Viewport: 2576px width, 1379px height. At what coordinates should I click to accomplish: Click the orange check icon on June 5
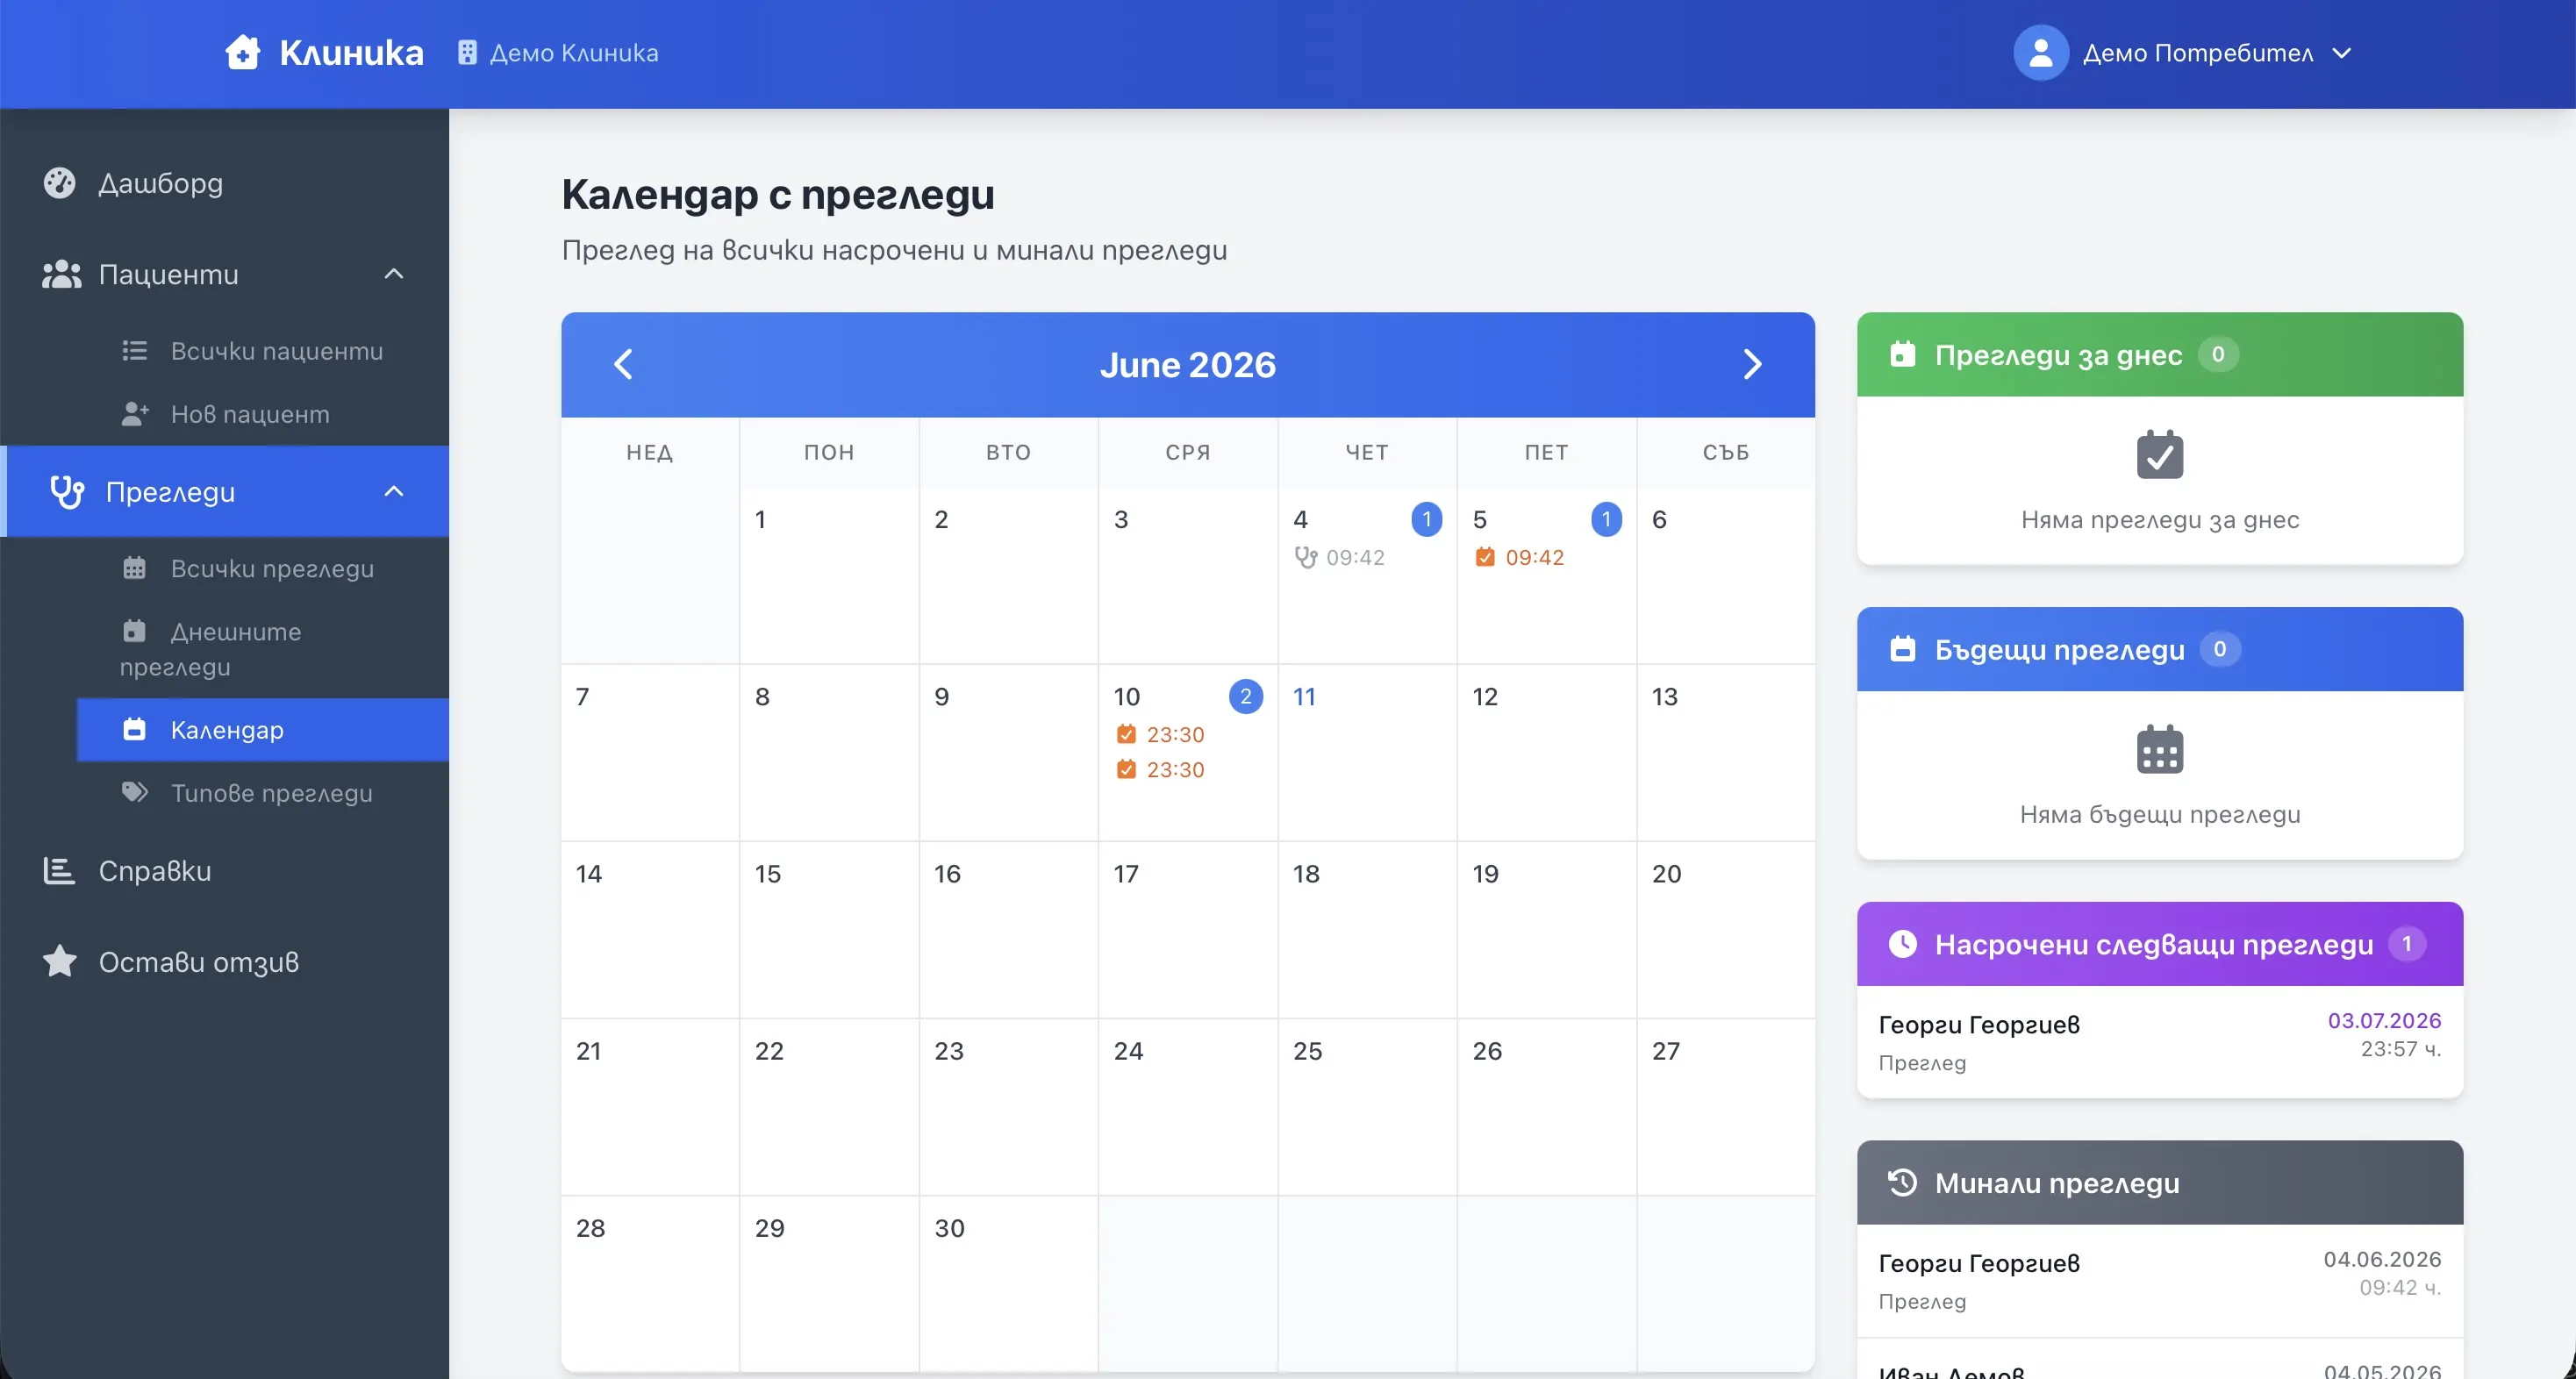(1485, 557)
